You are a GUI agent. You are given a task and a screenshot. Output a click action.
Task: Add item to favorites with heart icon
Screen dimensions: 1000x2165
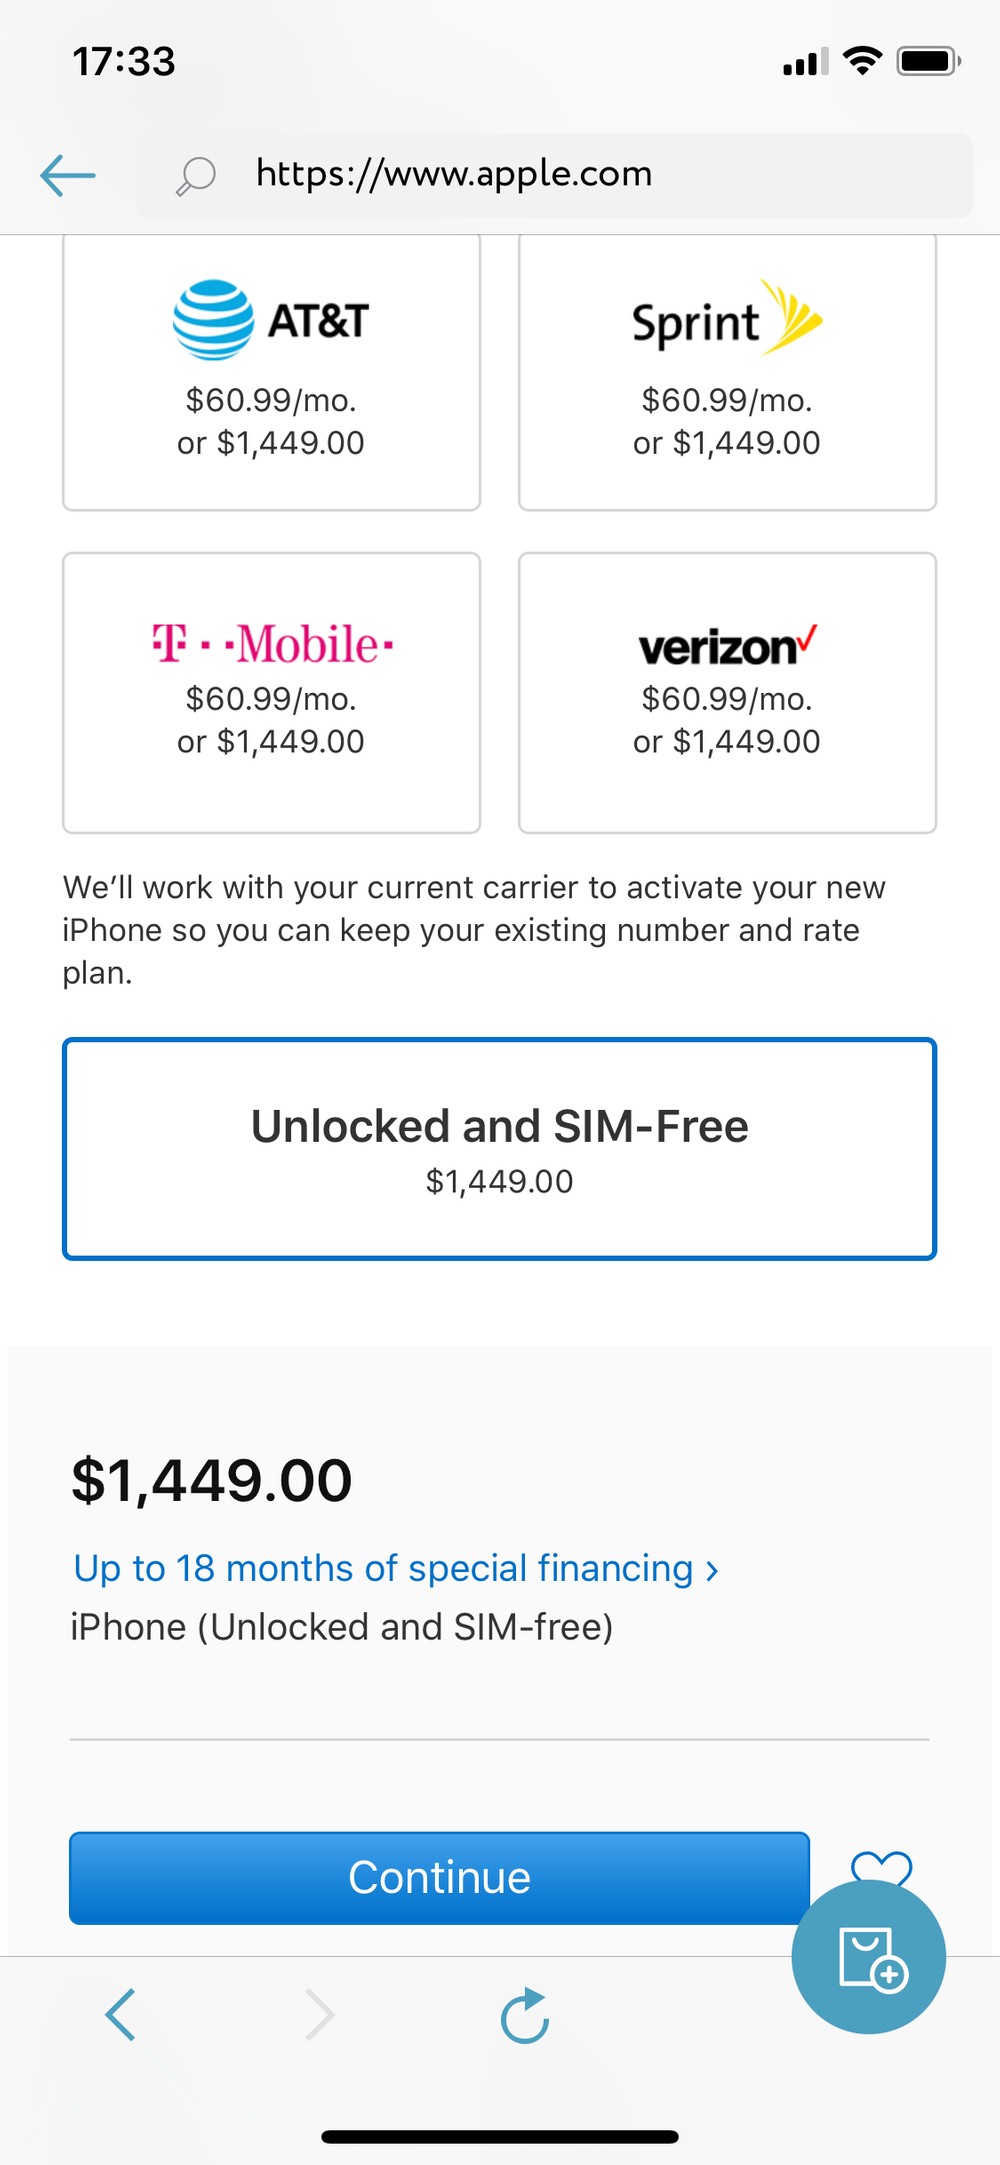(x=881, y=1866)
